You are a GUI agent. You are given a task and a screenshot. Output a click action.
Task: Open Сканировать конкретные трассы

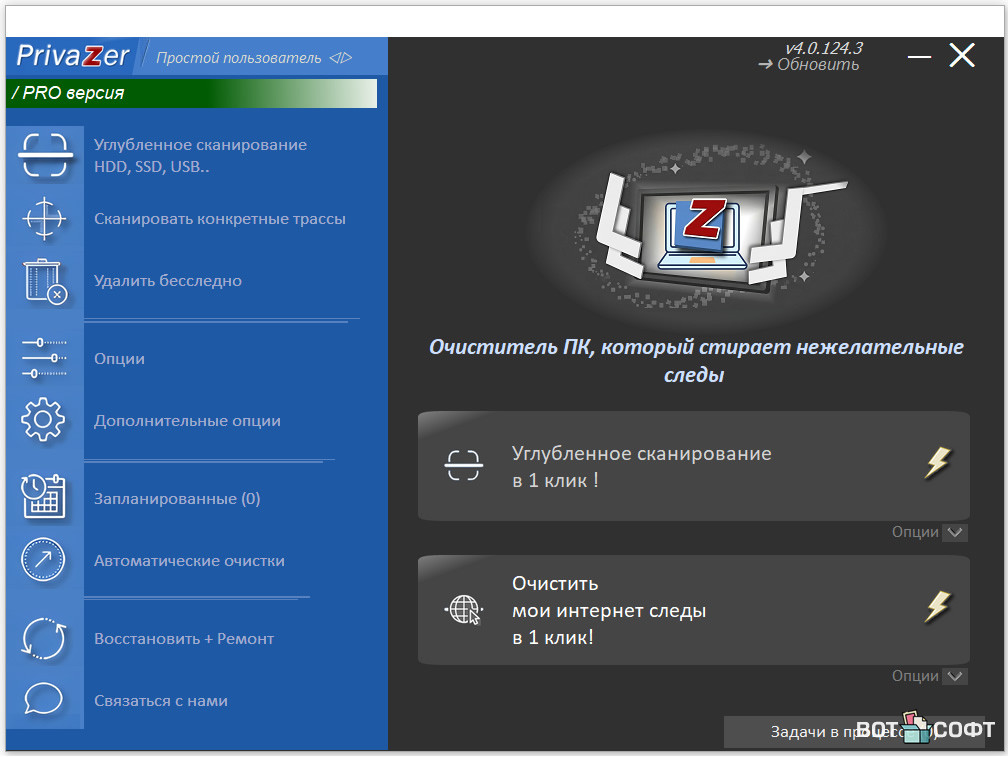pyautogui.click(x=220, y=219)
